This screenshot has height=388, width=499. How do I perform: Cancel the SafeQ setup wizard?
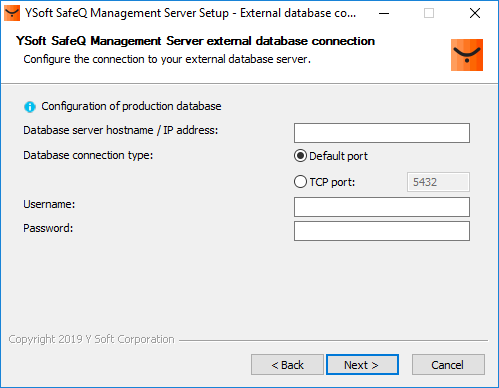[x=448, y=365]
